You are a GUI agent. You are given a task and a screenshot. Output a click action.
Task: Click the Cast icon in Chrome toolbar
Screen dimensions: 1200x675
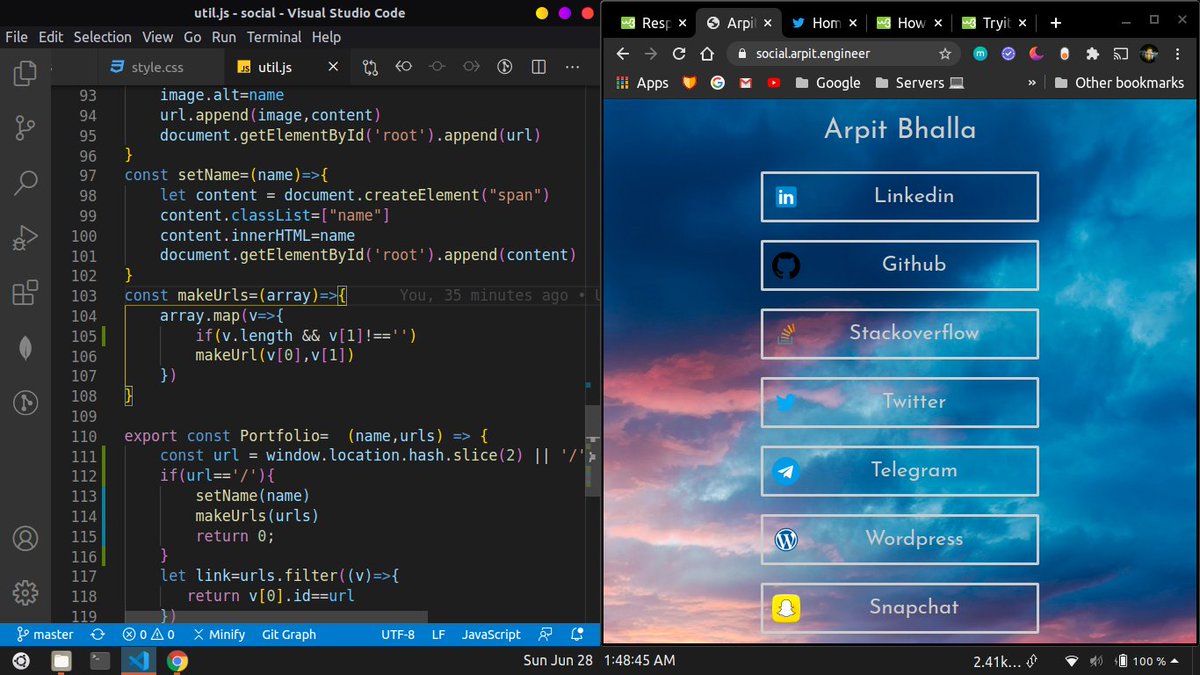[1122, 54]
